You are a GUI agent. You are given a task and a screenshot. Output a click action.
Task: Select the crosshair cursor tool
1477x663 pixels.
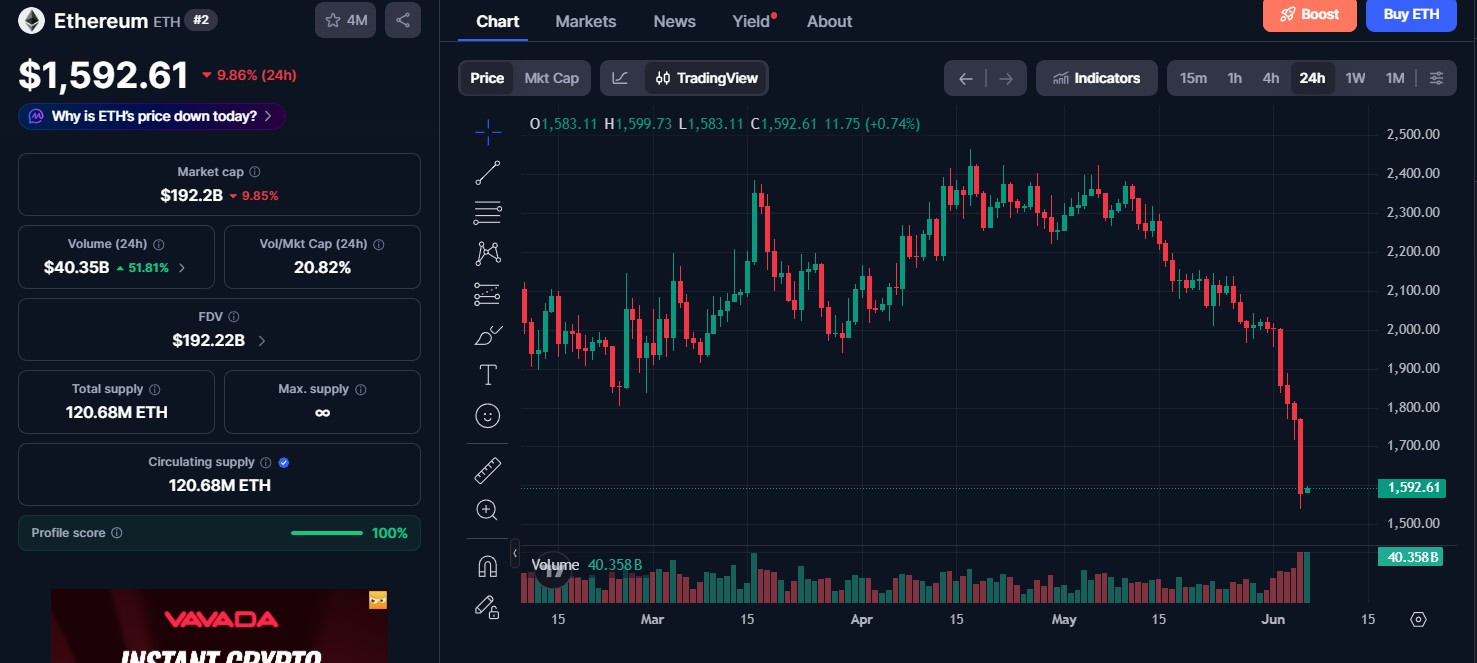point(488,131)
